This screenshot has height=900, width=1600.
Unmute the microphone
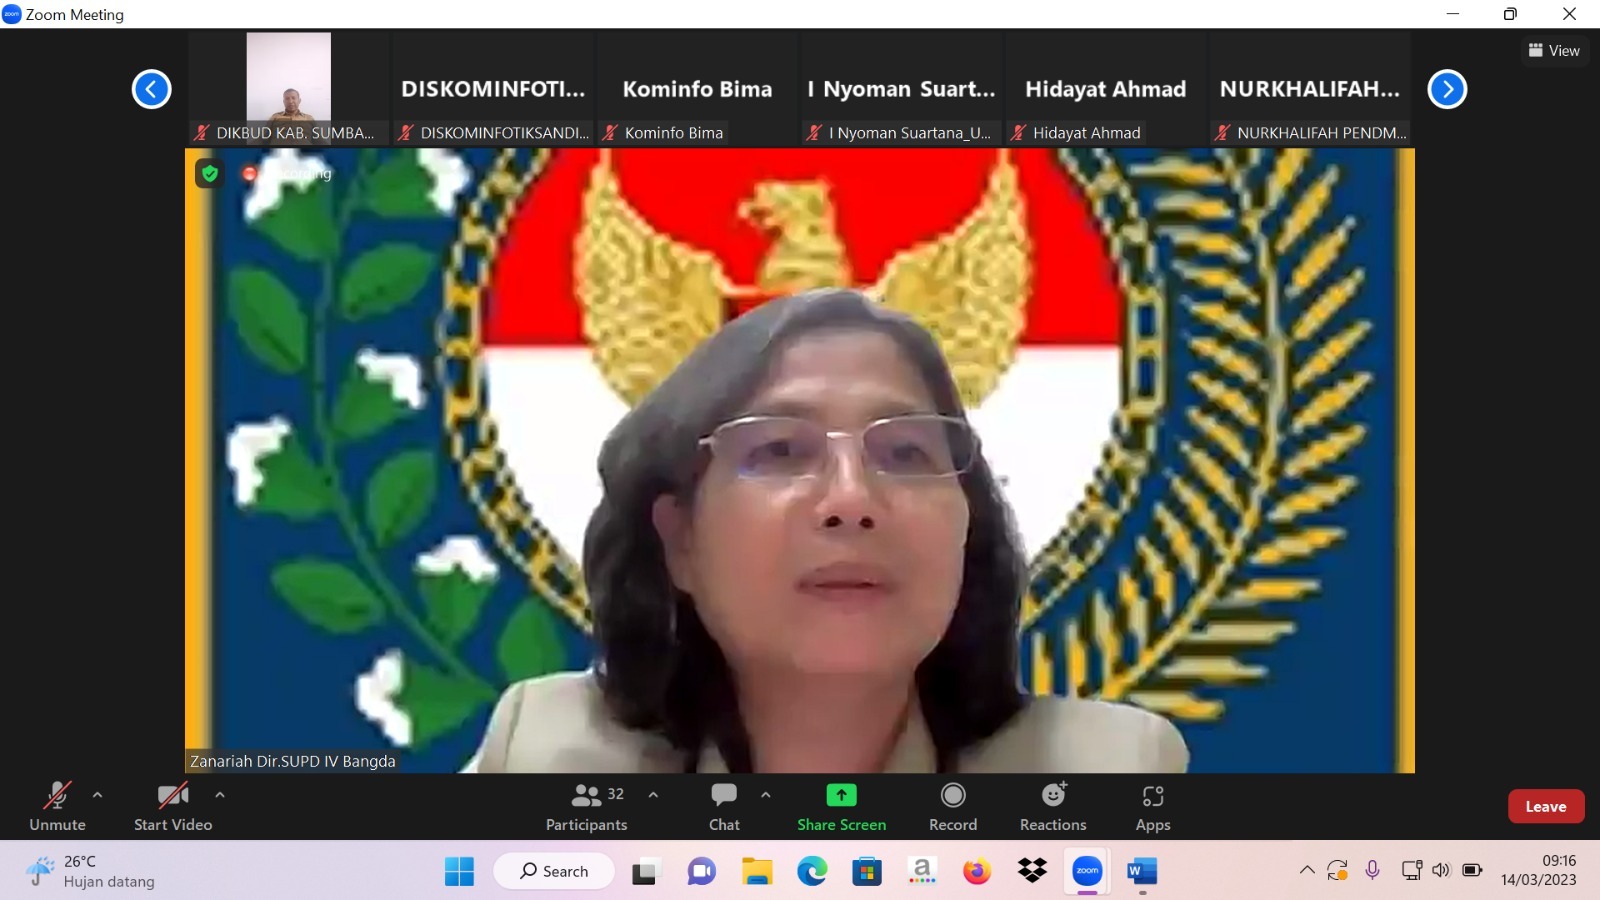(57, 806)
